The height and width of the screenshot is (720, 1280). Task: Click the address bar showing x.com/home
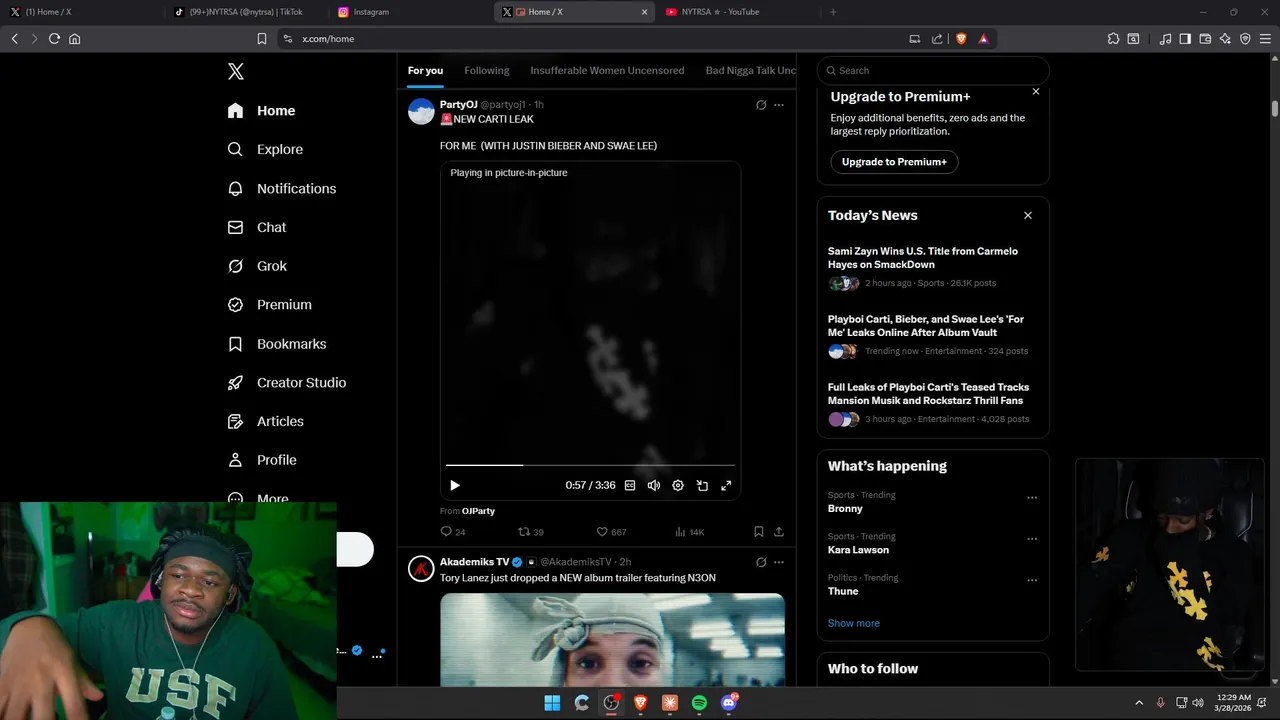click(x=590, y=39)
